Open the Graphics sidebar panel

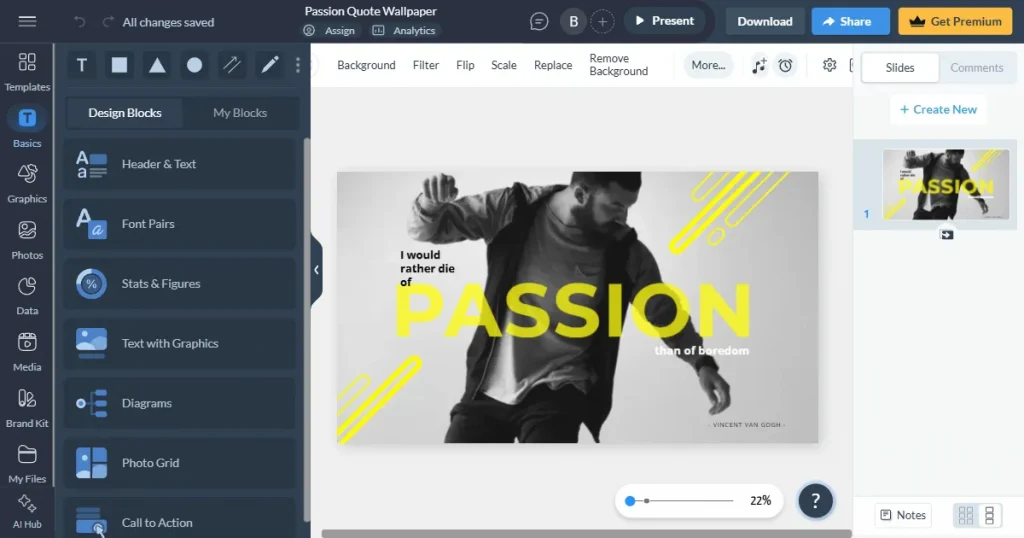pos(27,184)
